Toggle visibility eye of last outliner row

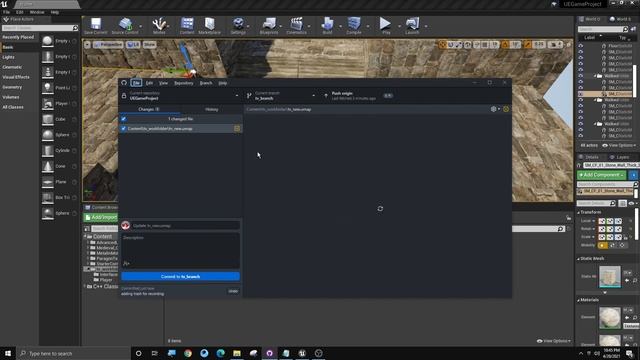(581, 136)
